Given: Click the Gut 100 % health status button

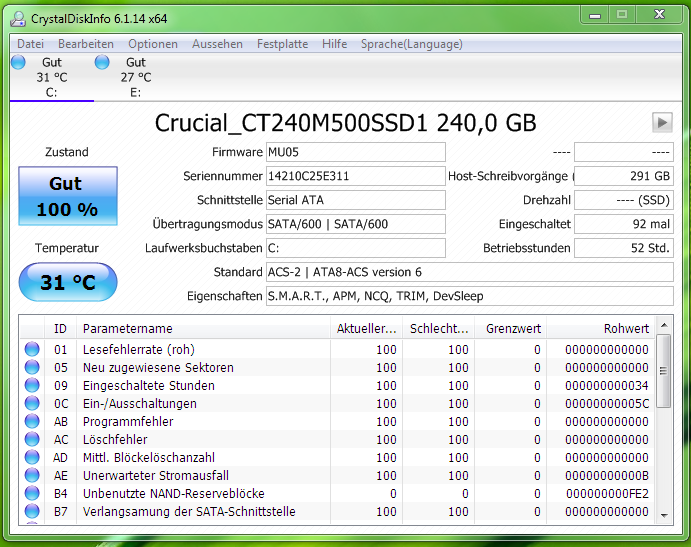Looking at the screenshot, I should [x=68, y=196].
